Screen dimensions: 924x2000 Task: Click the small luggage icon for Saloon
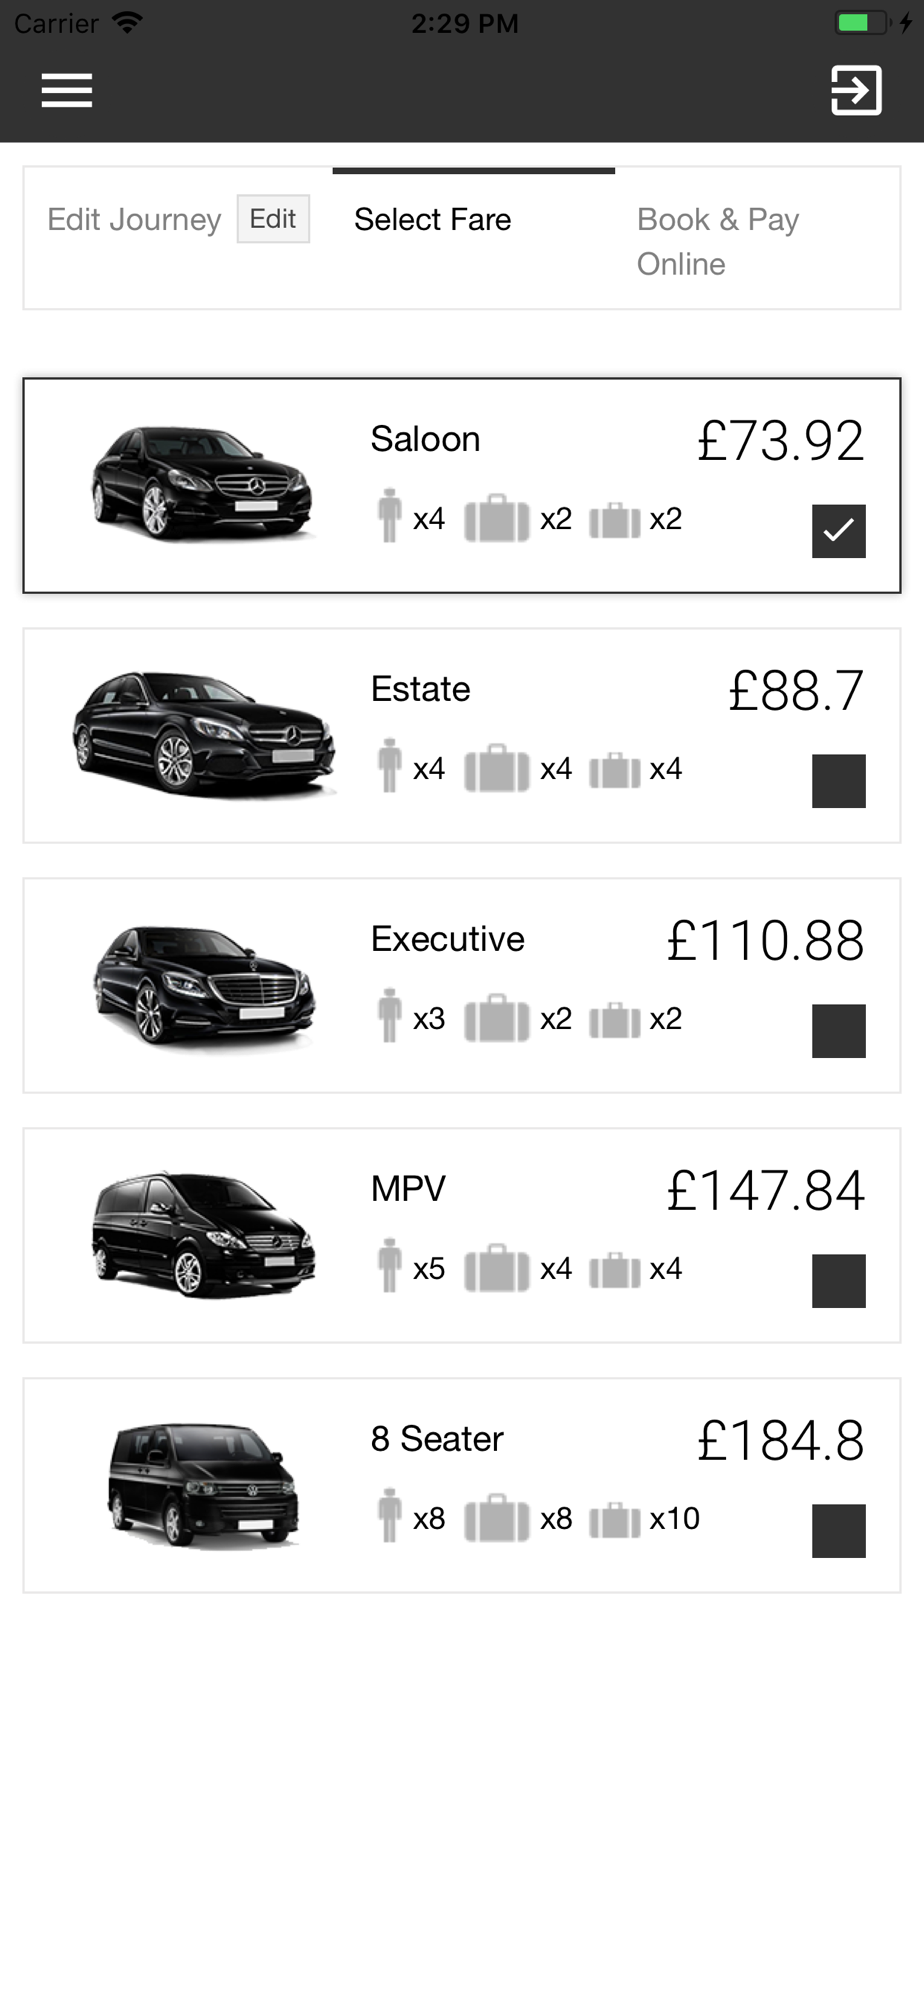[615, 520]
